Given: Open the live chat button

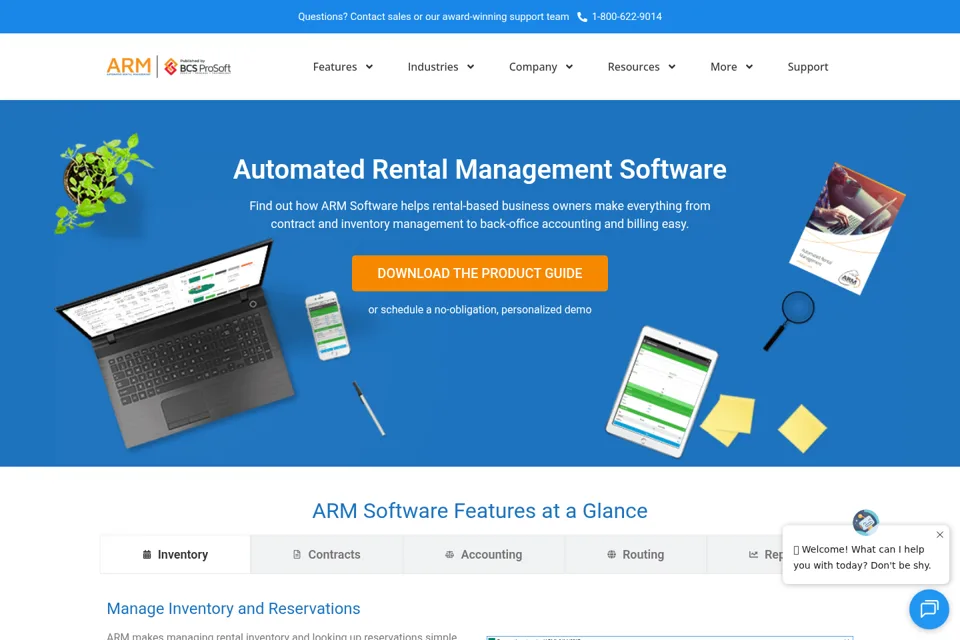Looking at the screenshot, I should (929, 609).
